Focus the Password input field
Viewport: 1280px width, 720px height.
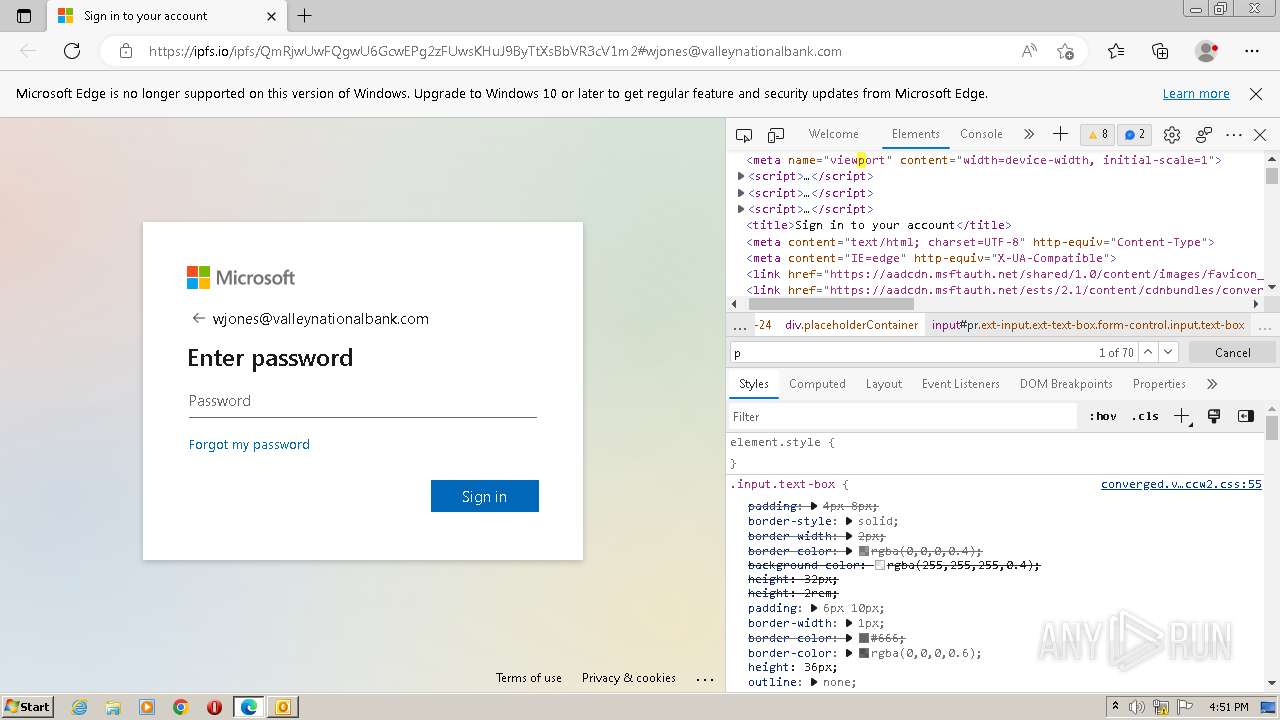362,401
